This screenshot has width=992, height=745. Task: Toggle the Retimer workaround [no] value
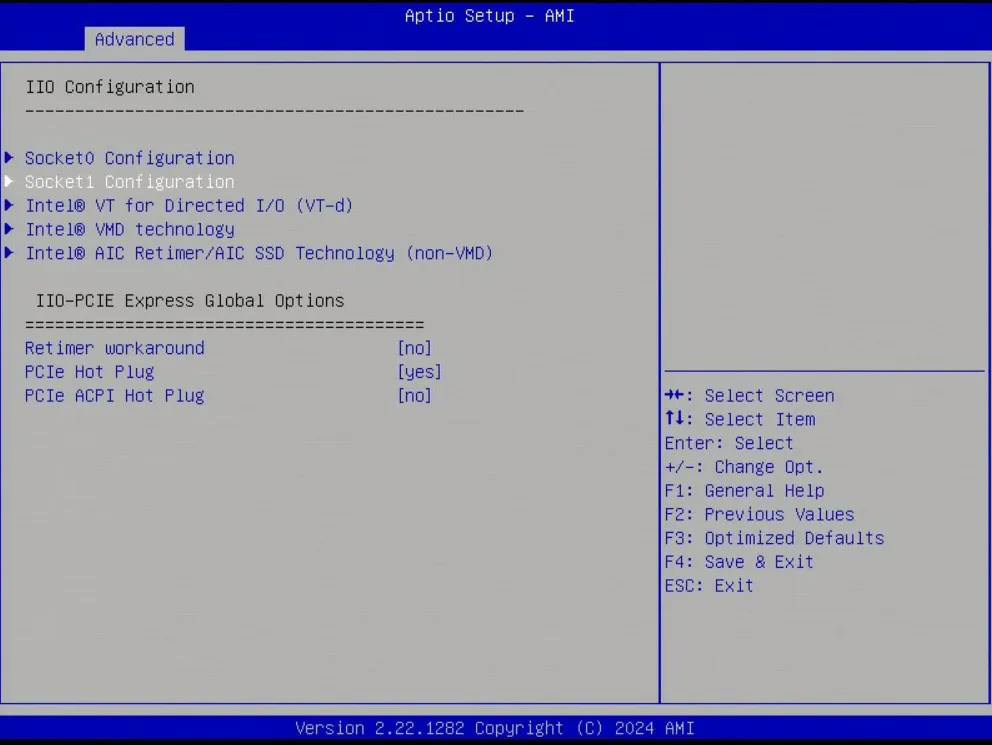414,347
